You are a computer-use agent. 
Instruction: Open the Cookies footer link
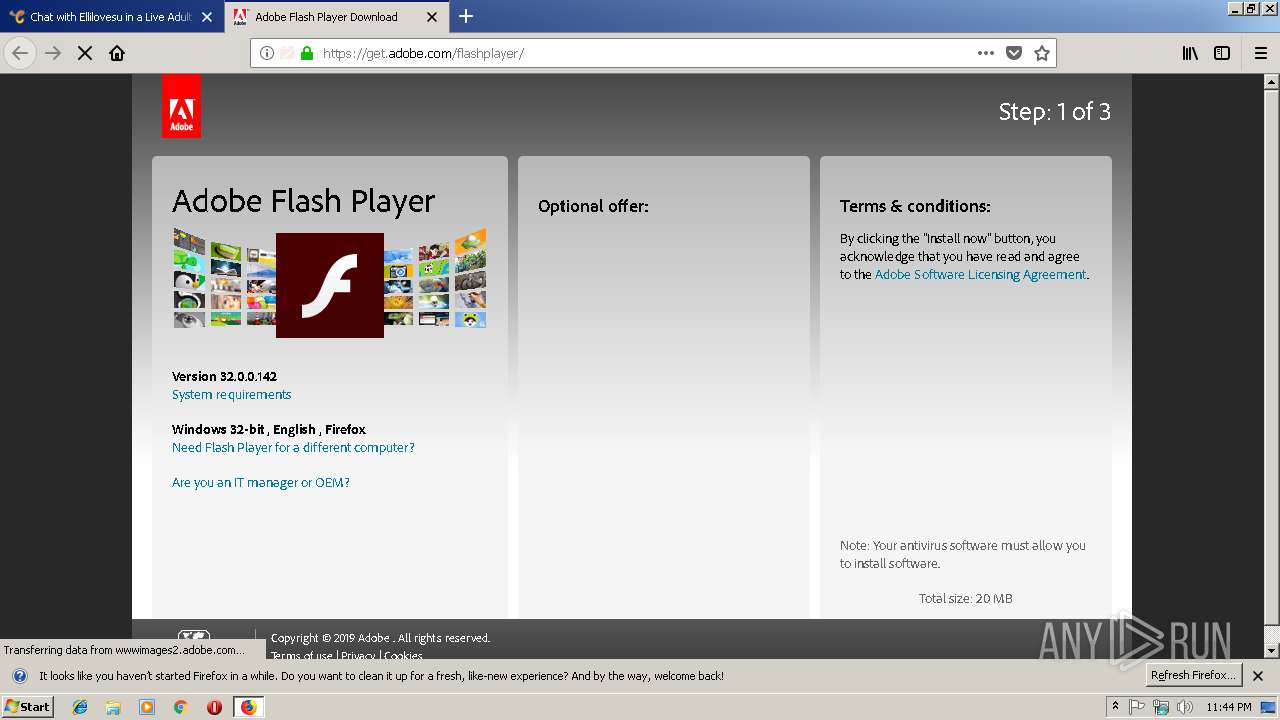[403, 656]
